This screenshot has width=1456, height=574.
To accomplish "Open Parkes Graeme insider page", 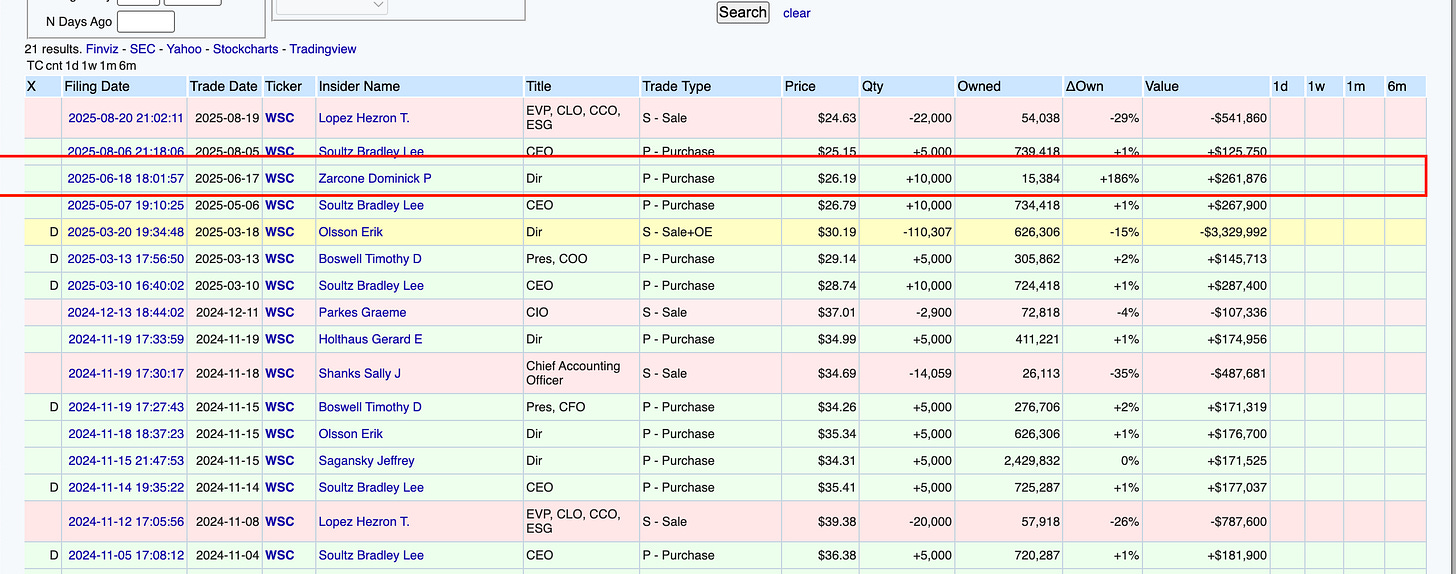I will (x=363, y=313).
